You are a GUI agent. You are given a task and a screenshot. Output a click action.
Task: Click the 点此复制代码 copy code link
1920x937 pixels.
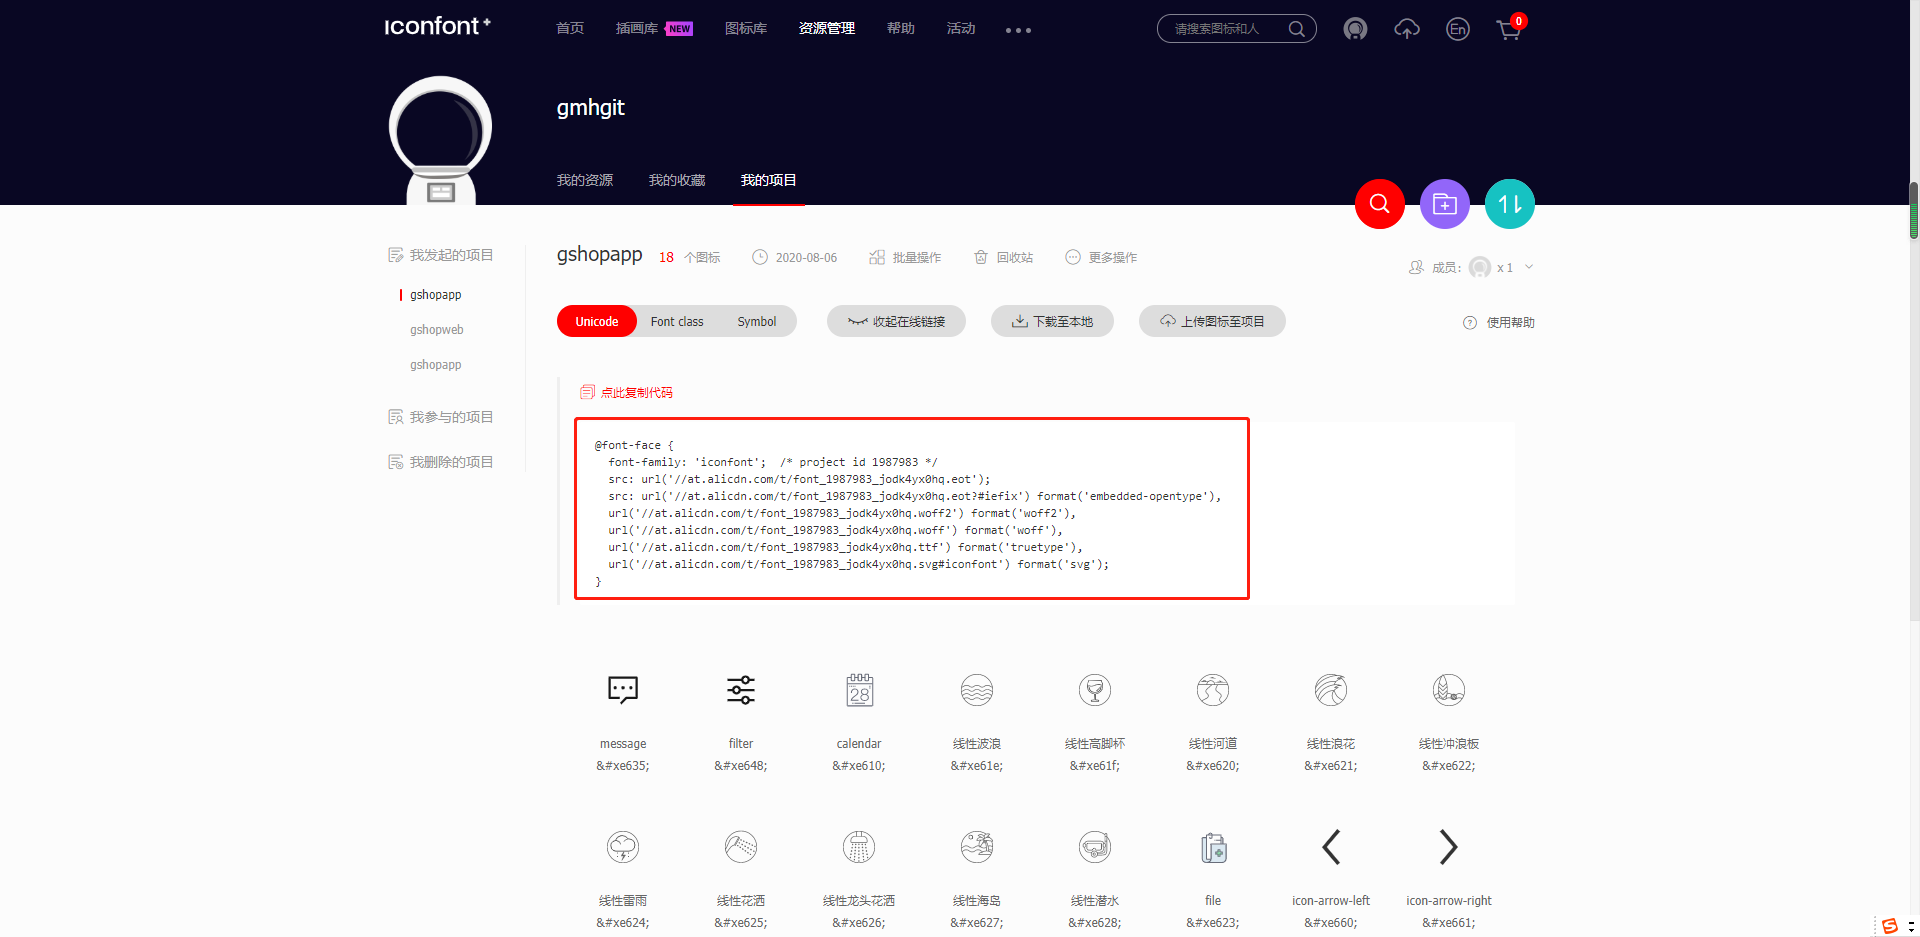(x=625, y=392)
